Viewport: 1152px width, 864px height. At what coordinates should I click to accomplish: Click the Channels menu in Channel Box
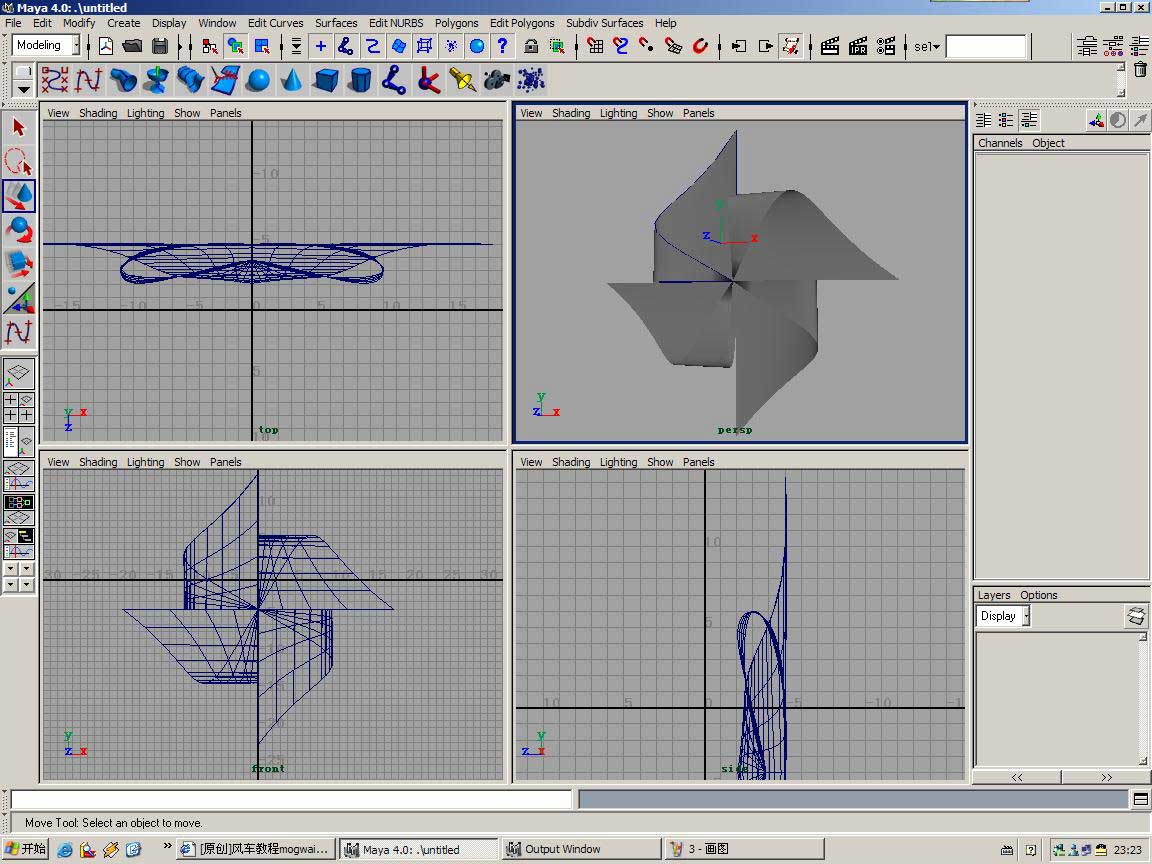pyautogui.click(x=999, y=143)
